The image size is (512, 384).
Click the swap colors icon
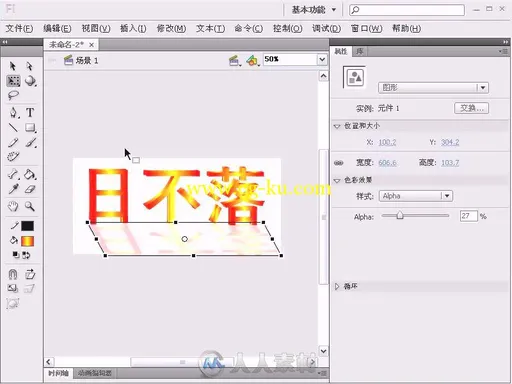(x=26, y=255)
